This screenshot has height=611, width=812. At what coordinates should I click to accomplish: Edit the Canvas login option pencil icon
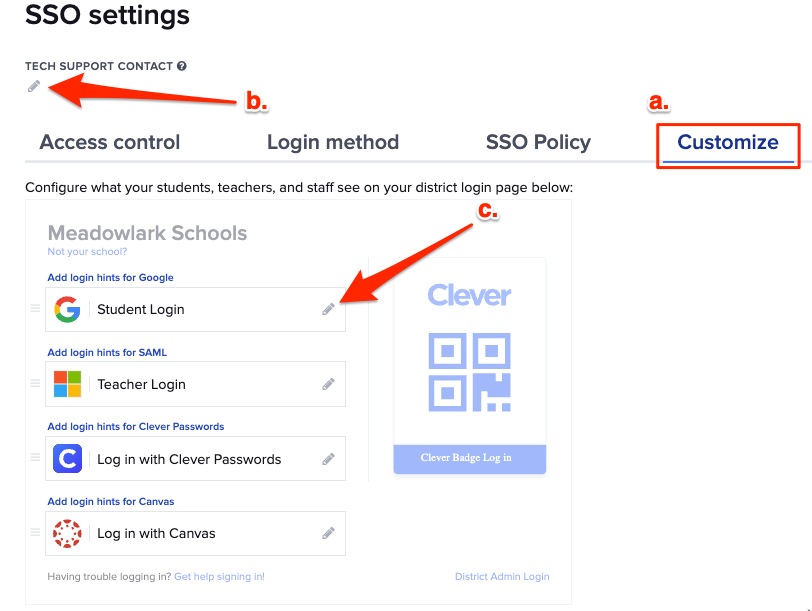pyautogui.click(x=329, y=533)
